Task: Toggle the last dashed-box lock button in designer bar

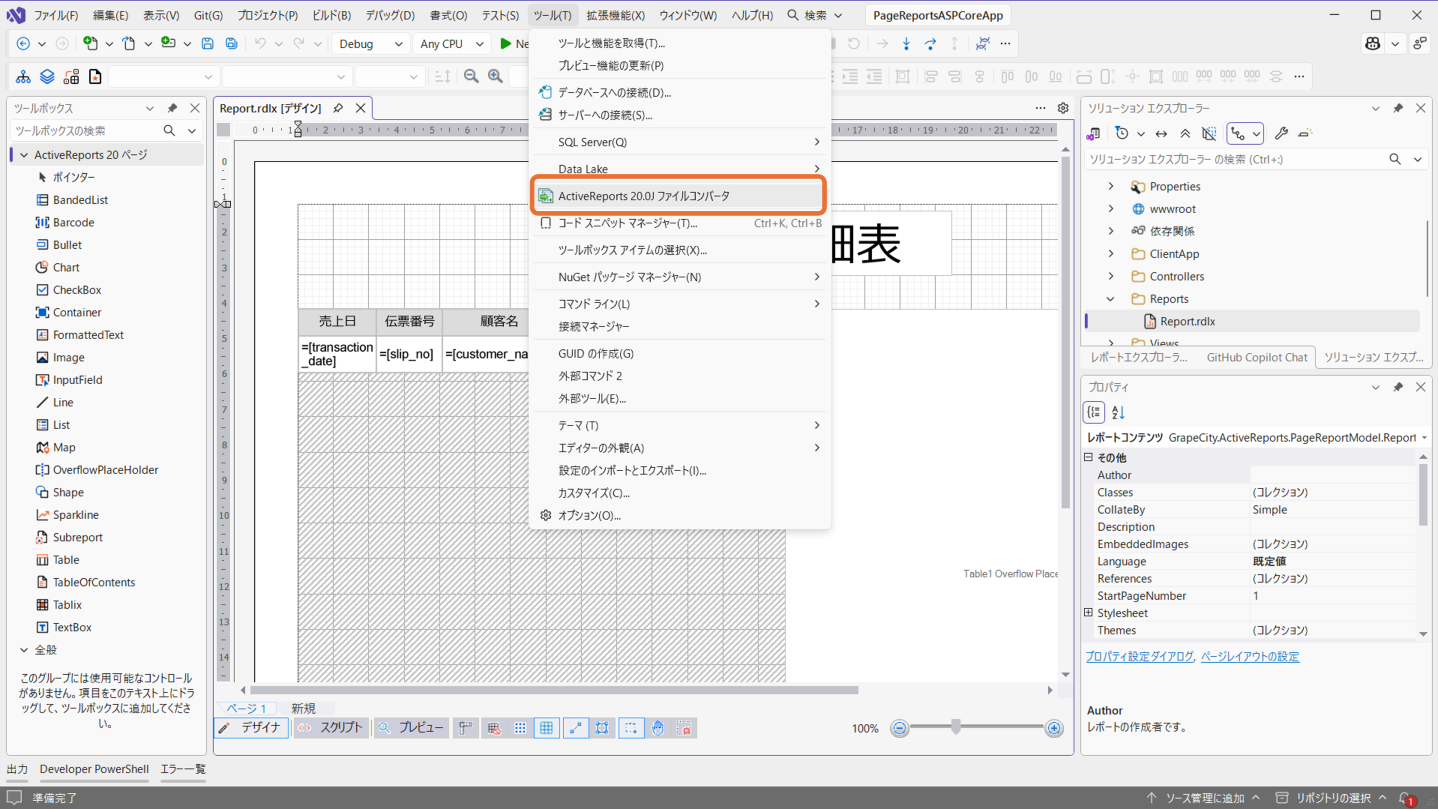Action: pos(684,729)
